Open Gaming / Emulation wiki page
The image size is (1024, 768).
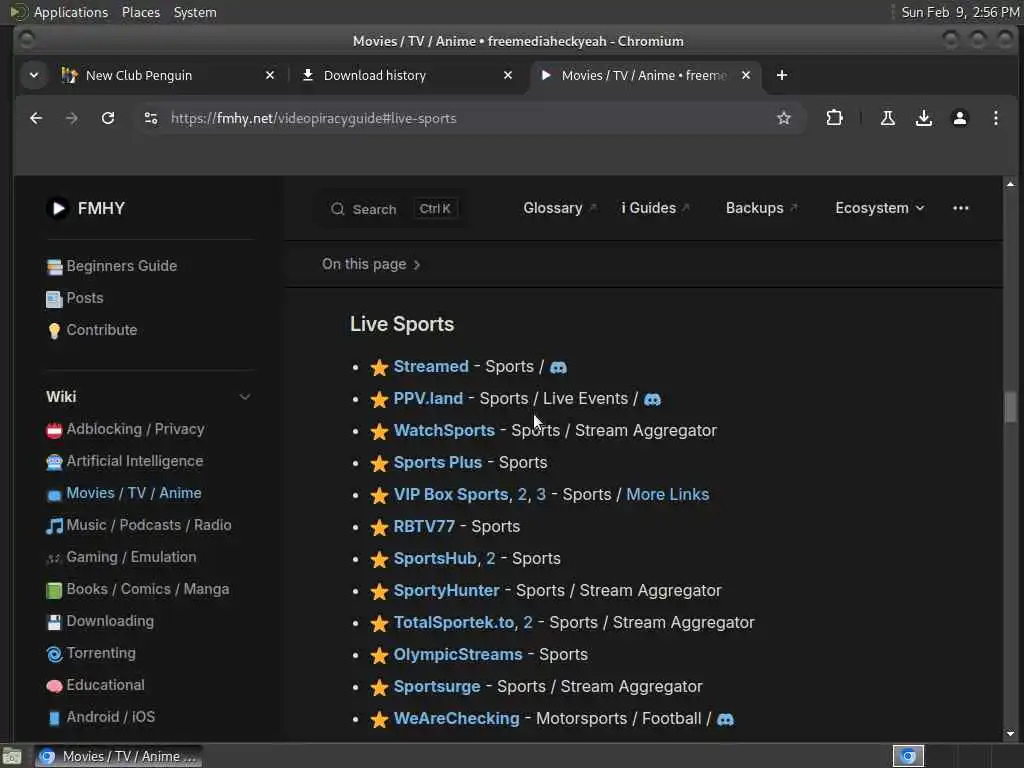121,557
